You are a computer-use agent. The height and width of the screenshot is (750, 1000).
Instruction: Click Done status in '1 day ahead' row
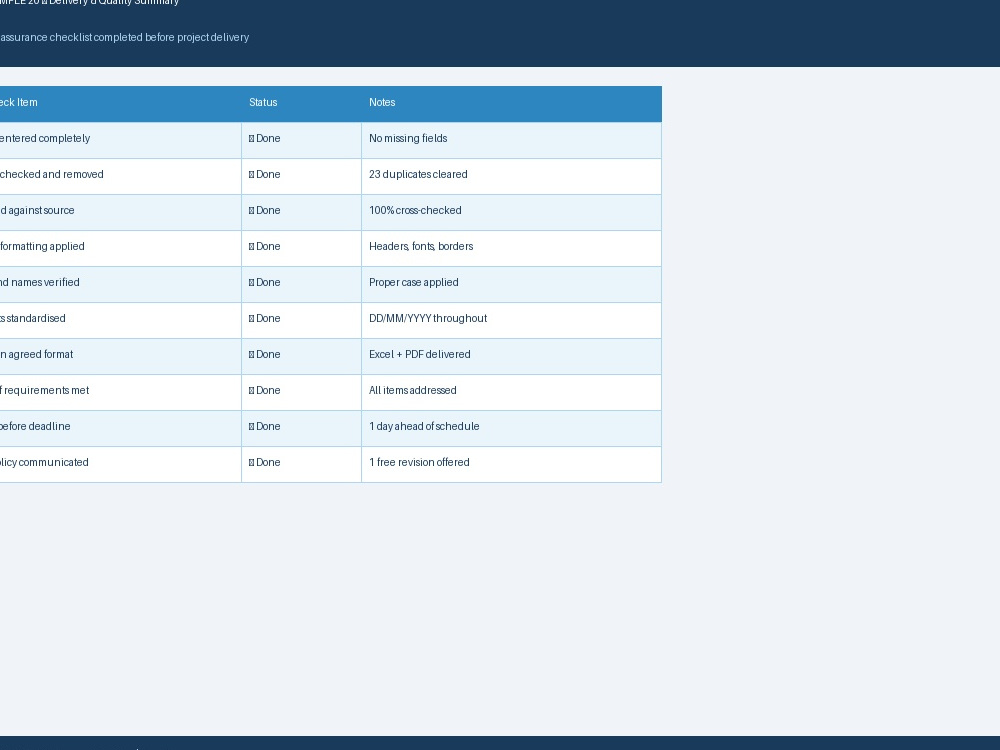click(x=301, y=428)
